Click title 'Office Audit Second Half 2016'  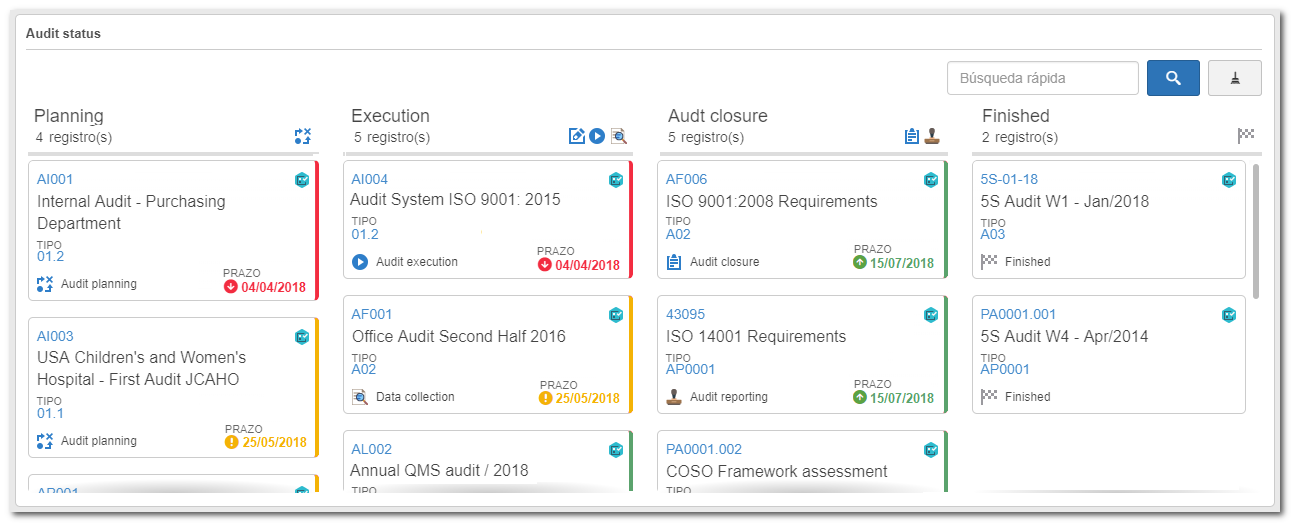(458, 336)
